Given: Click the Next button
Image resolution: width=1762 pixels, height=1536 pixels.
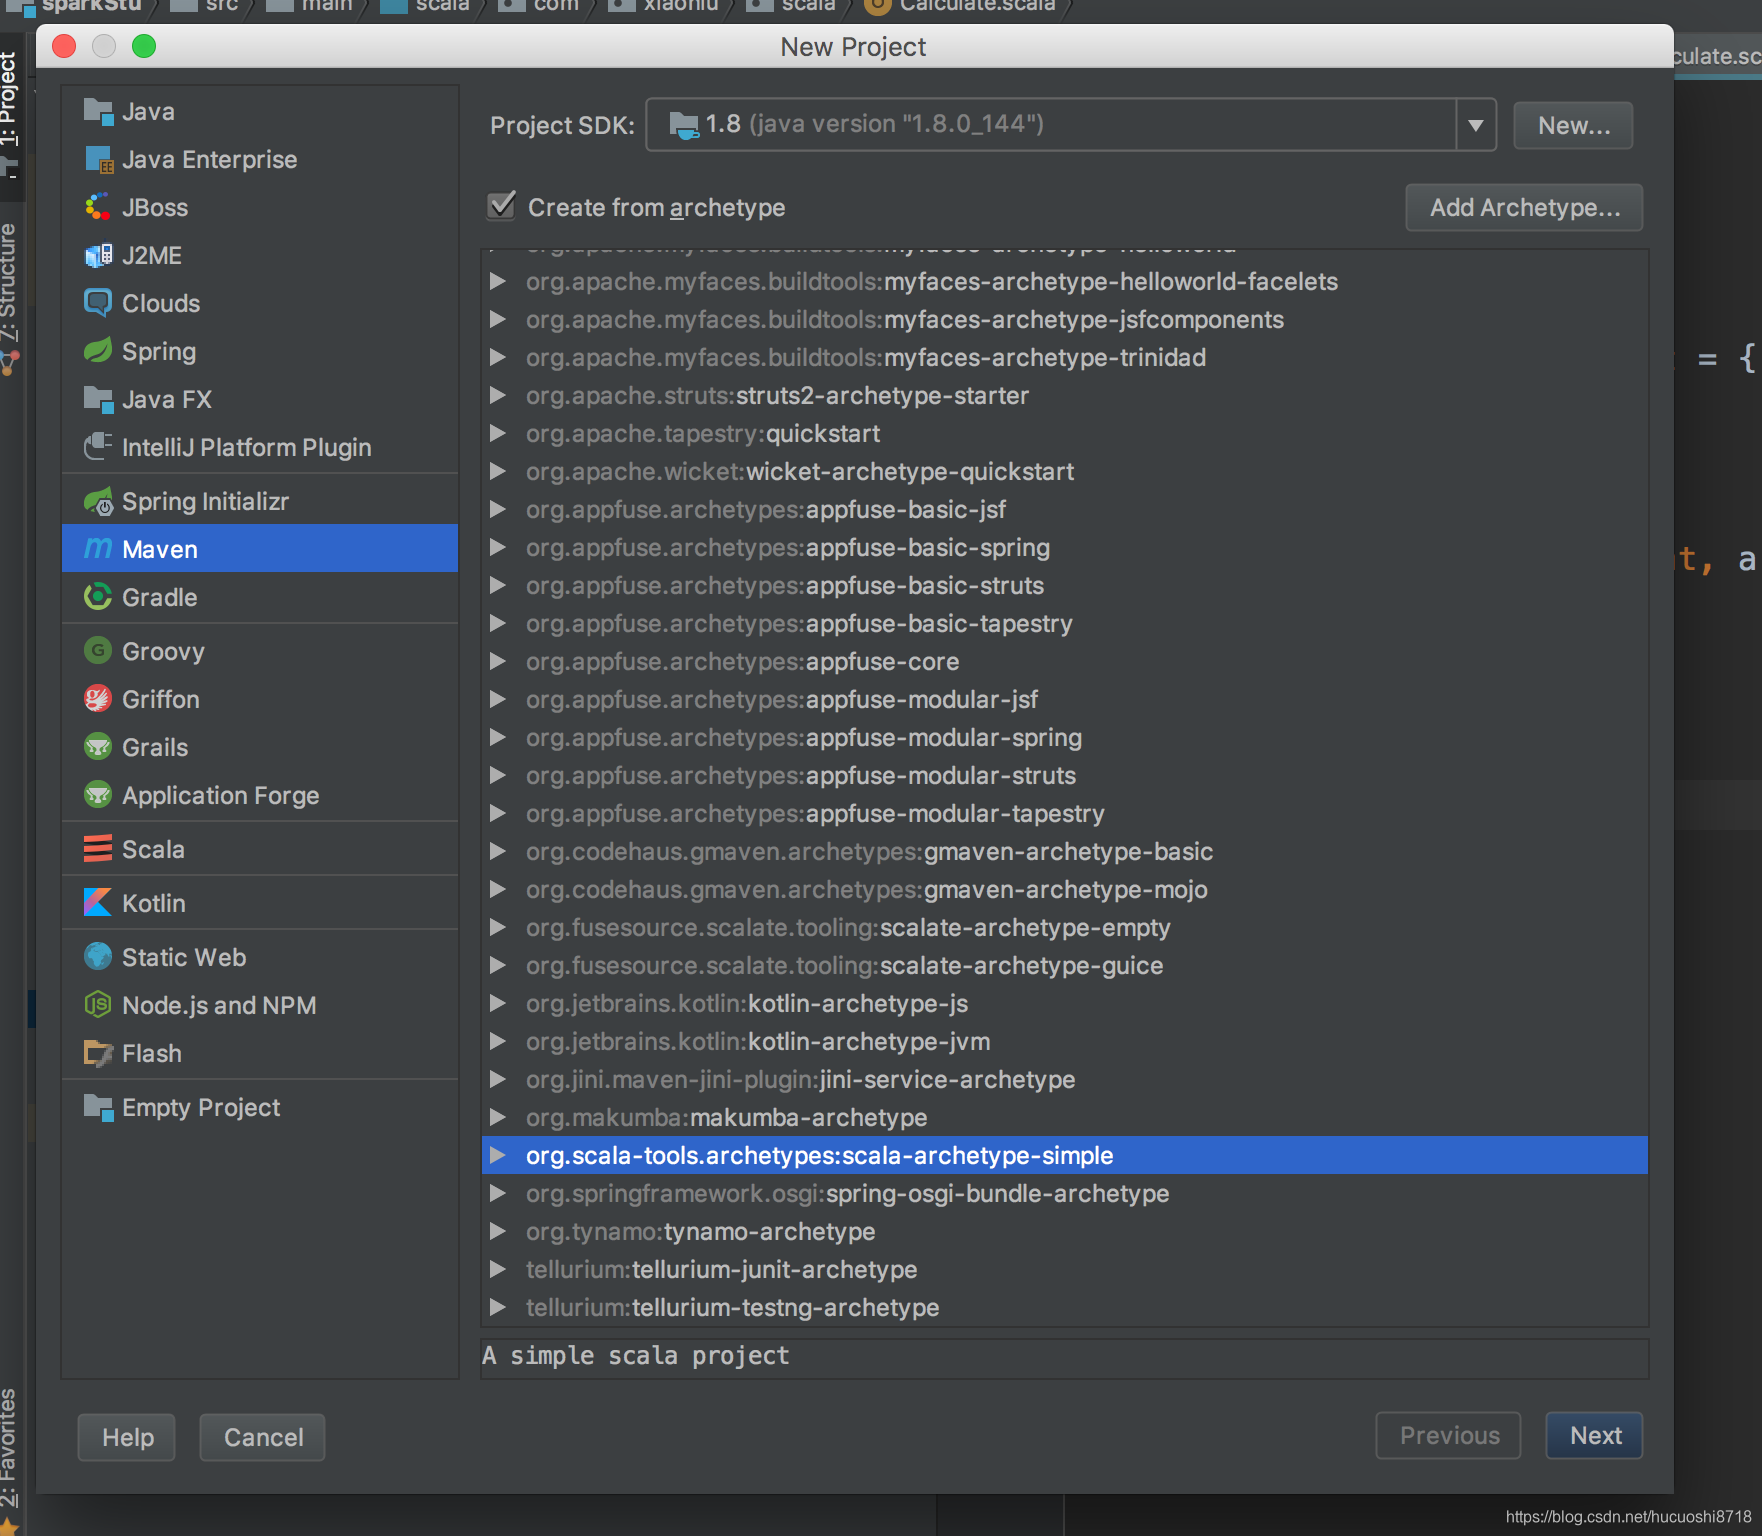Looking at the screenshot, I should pos(1594,1436).
